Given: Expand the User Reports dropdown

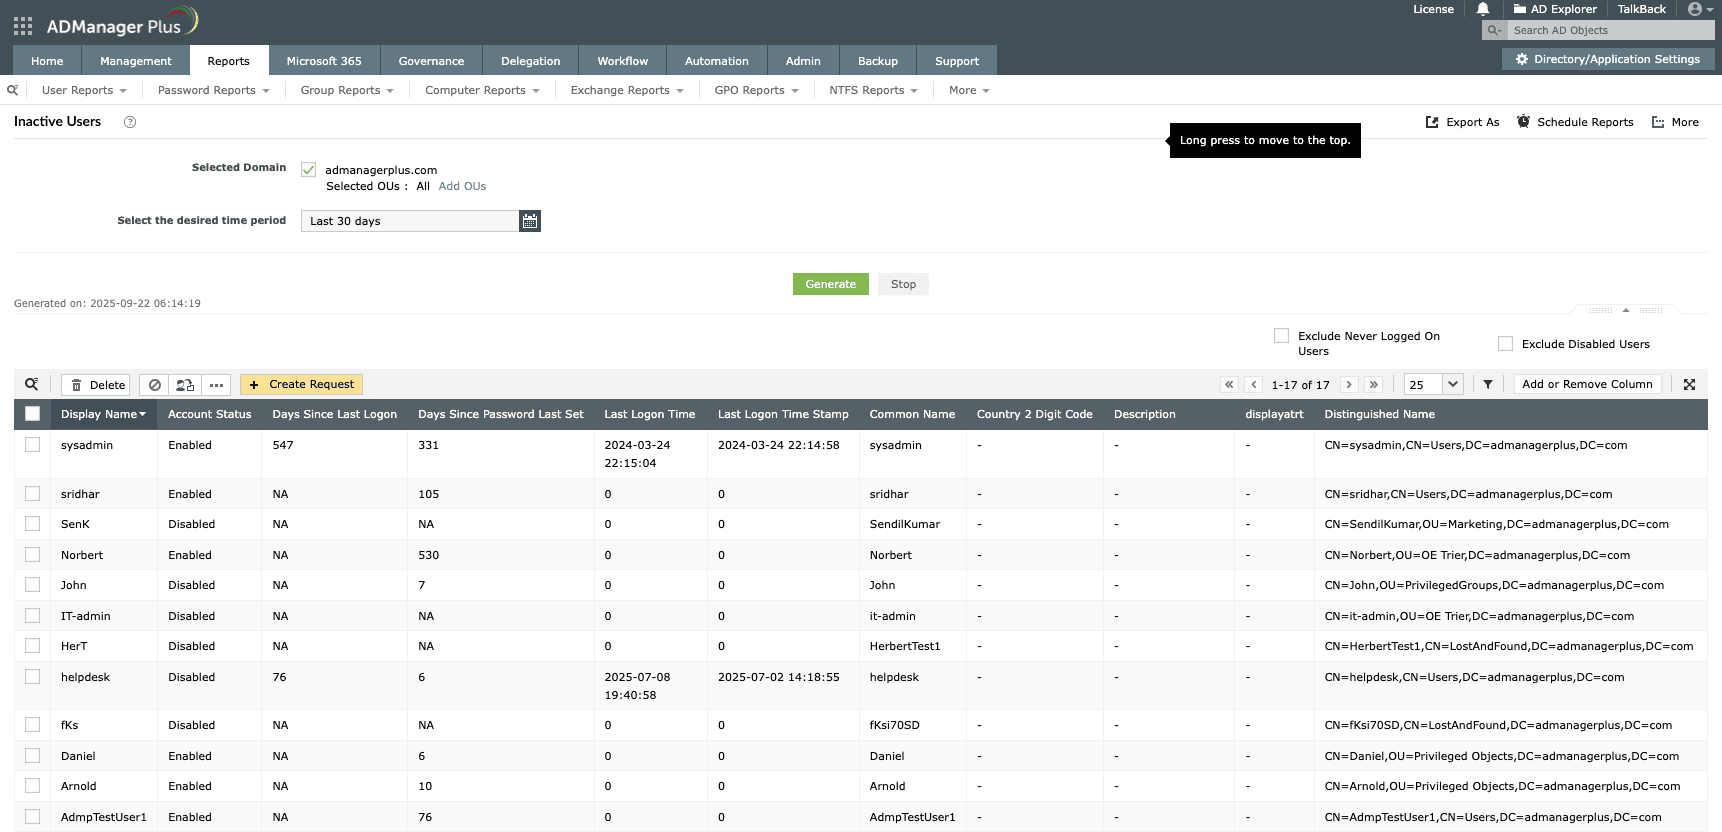Looking at the screenshot, I should coord(84,90).
